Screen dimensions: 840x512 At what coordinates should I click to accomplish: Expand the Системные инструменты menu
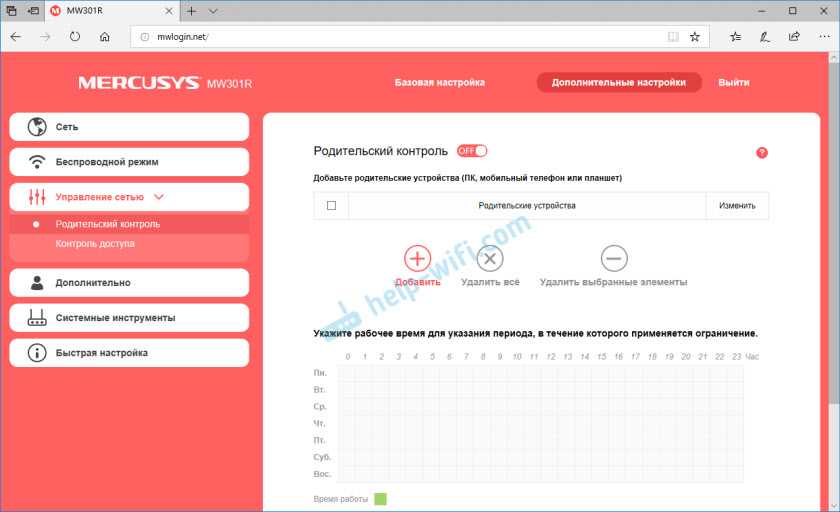(x=129, y=317)
